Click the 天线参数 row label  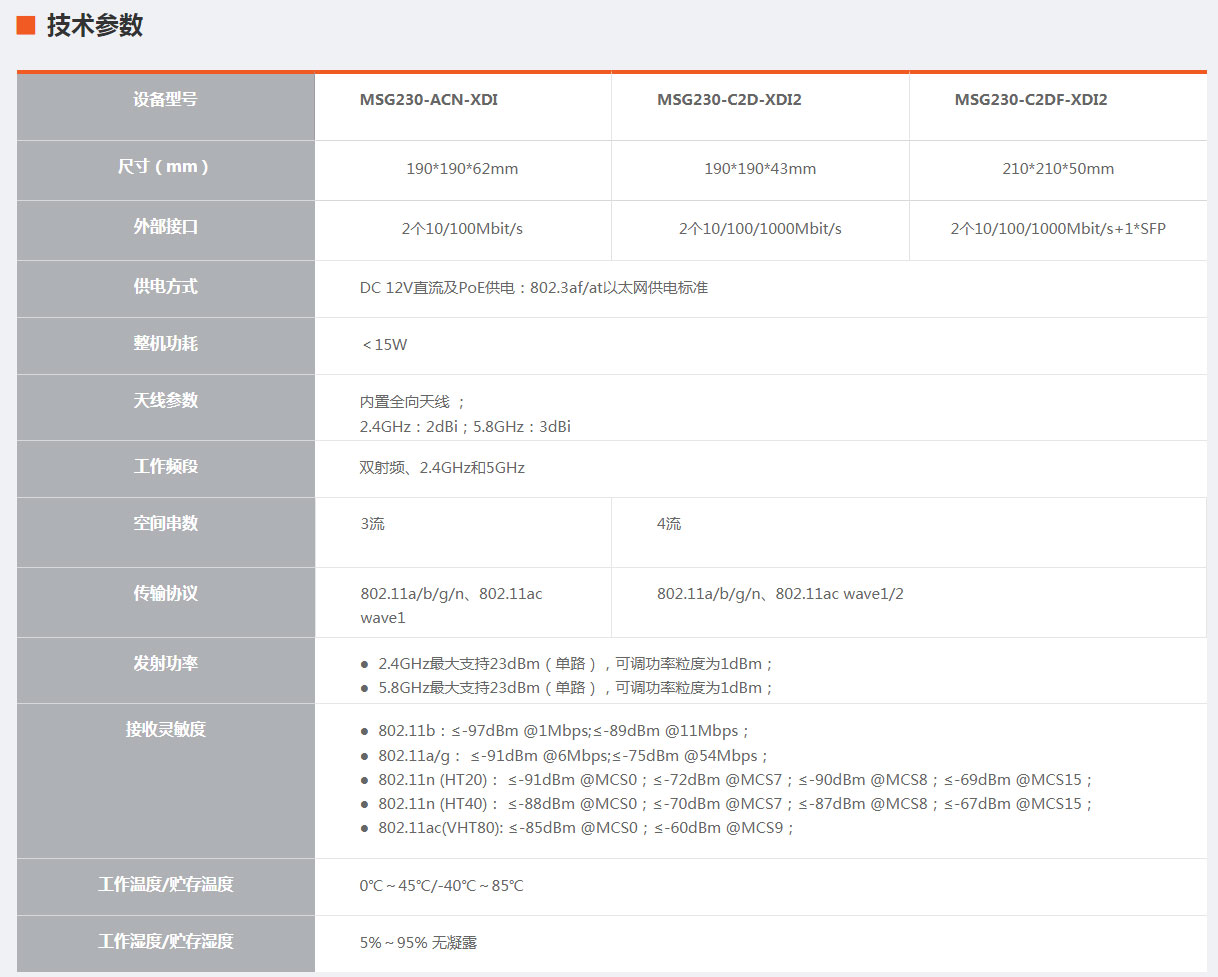coord(166,401)
